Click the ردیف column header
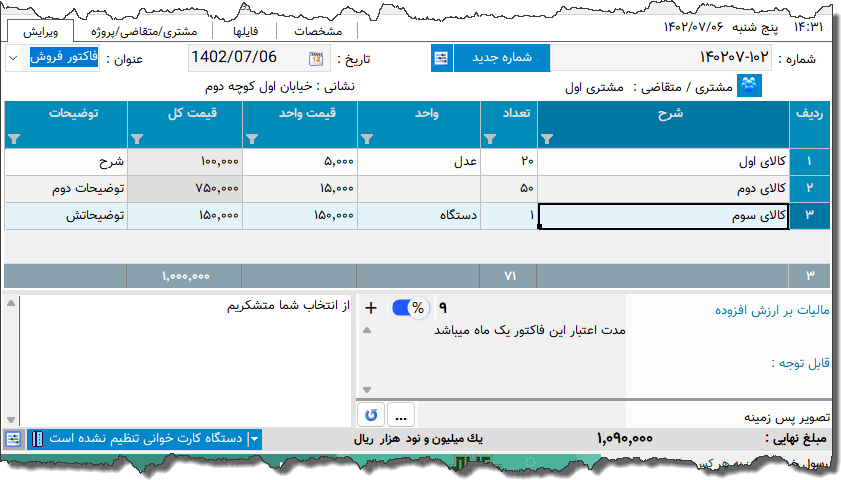841x480 pixels. point(809,124)
